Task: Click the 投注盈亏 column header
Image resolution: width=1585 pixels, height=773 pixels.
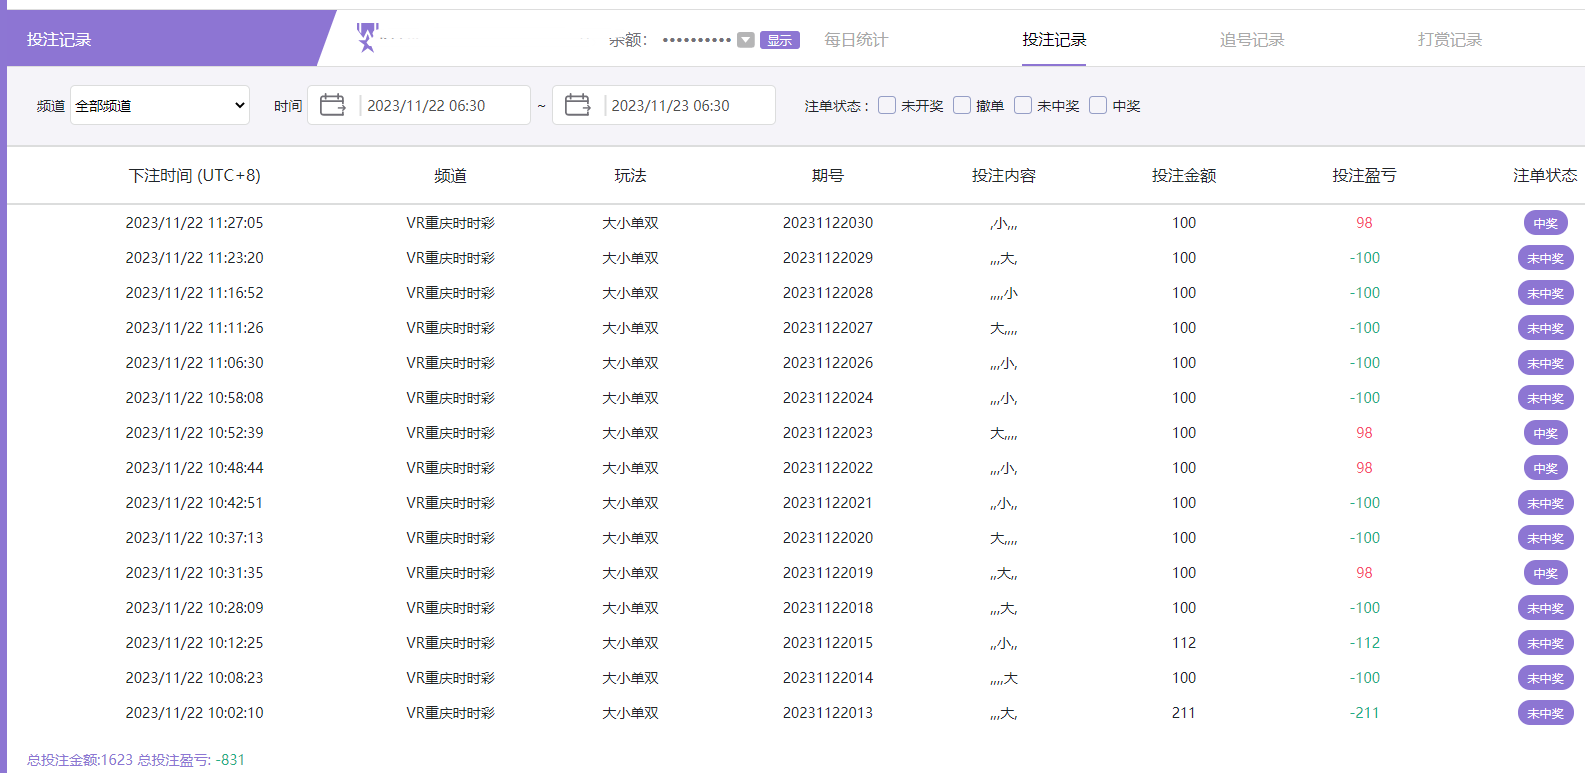Action: click(x=1364, y=175)
